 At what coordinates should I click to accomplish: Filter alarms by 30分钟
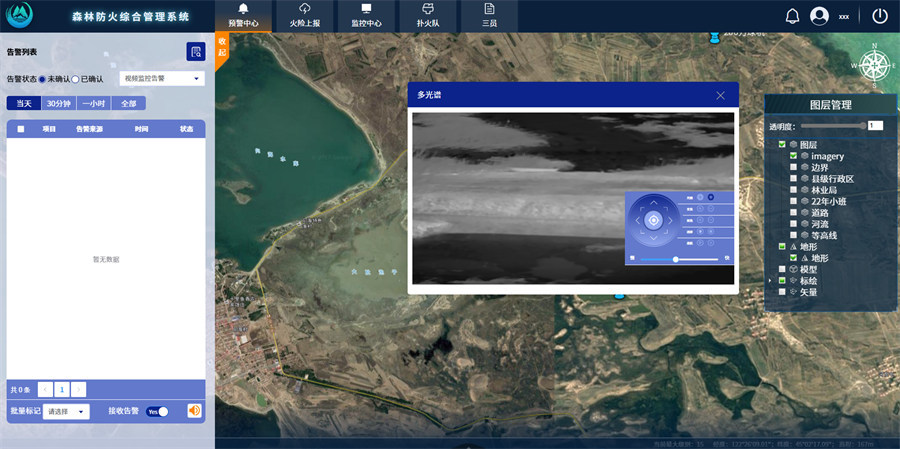(x=59, y=103)
